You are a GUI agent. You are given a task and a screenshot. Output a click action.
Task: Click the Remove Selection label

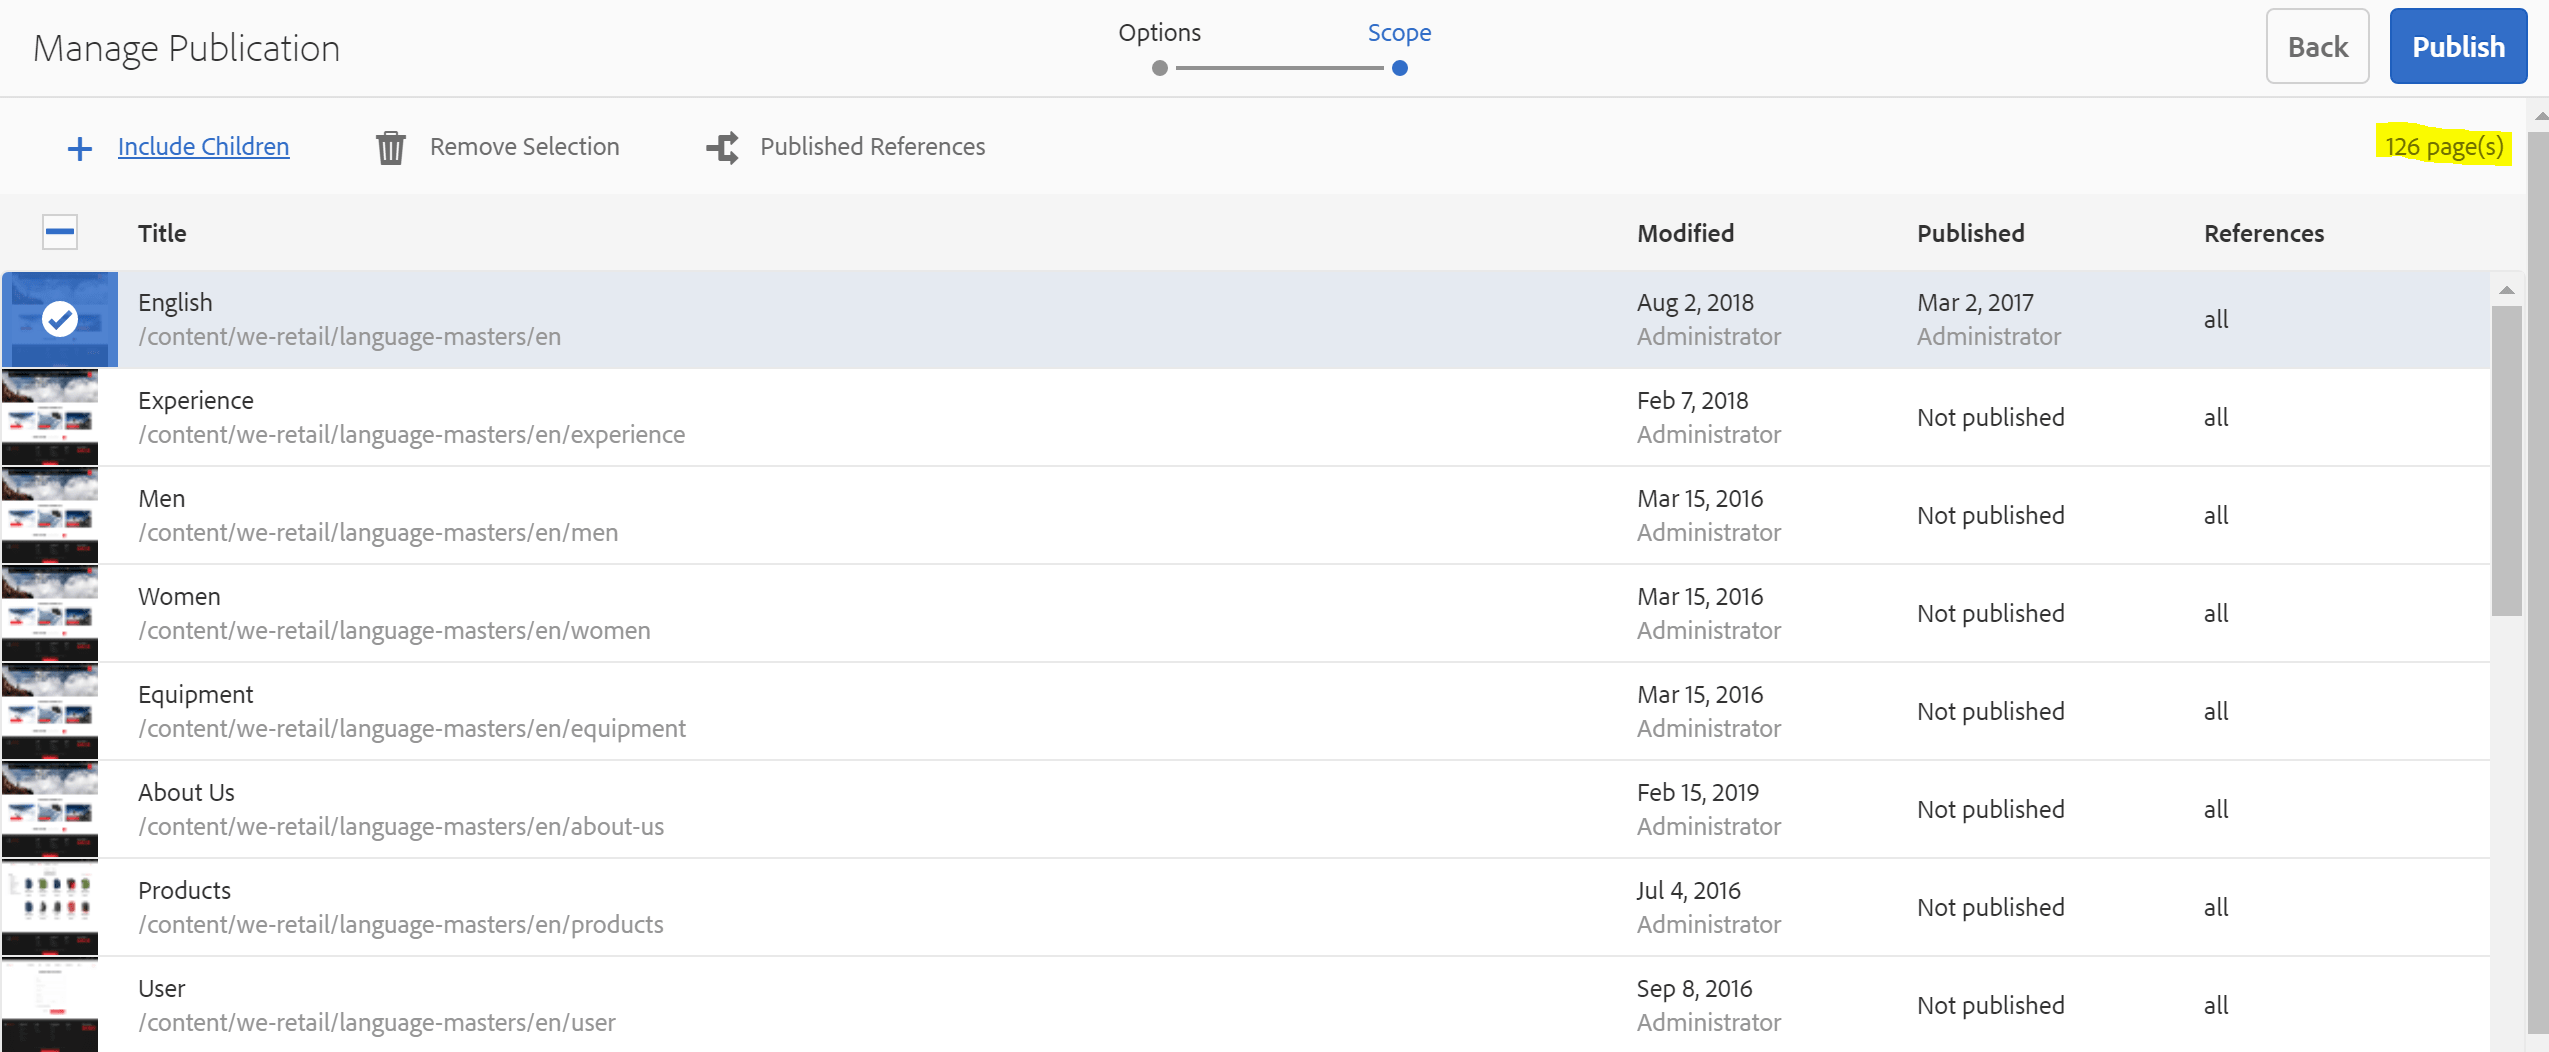click(524, 147)
